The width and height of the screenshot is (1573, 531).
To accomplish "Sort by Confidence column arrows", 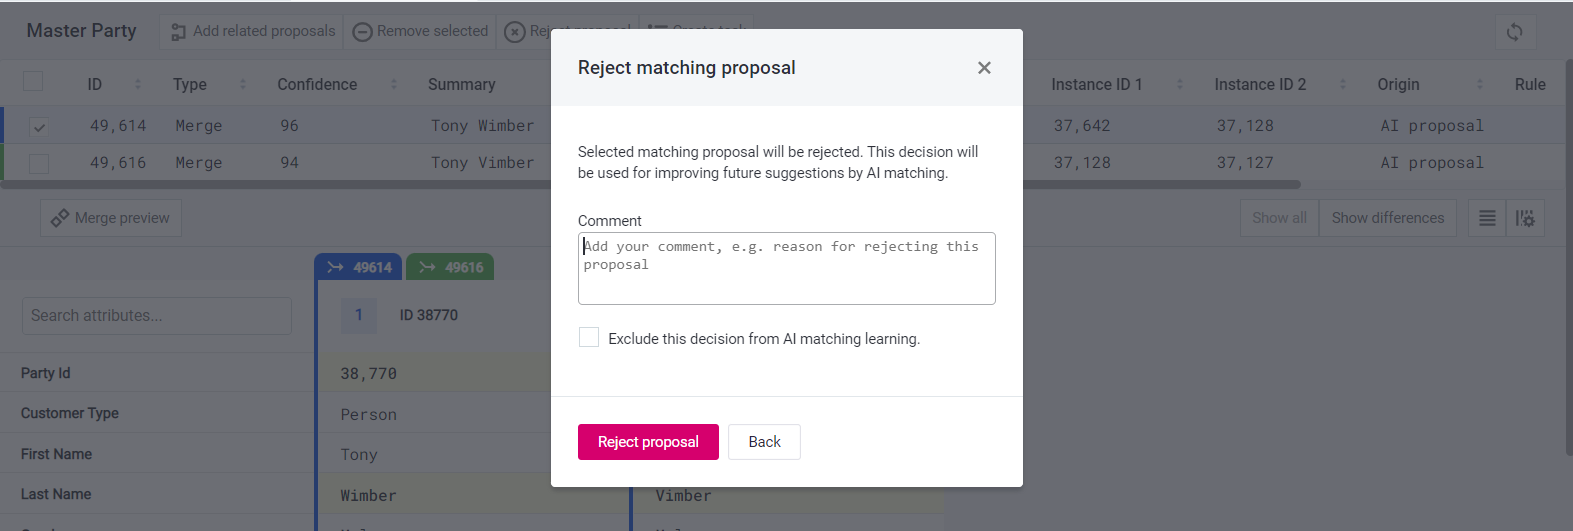I will click(x=394, y=84).
